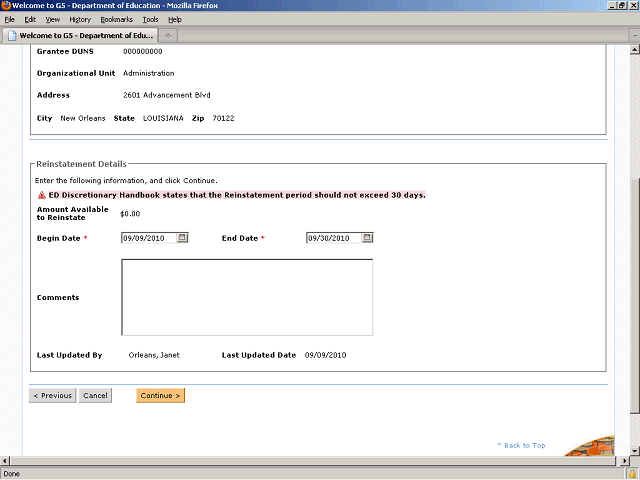Click the Previous button

coord(52,395)
